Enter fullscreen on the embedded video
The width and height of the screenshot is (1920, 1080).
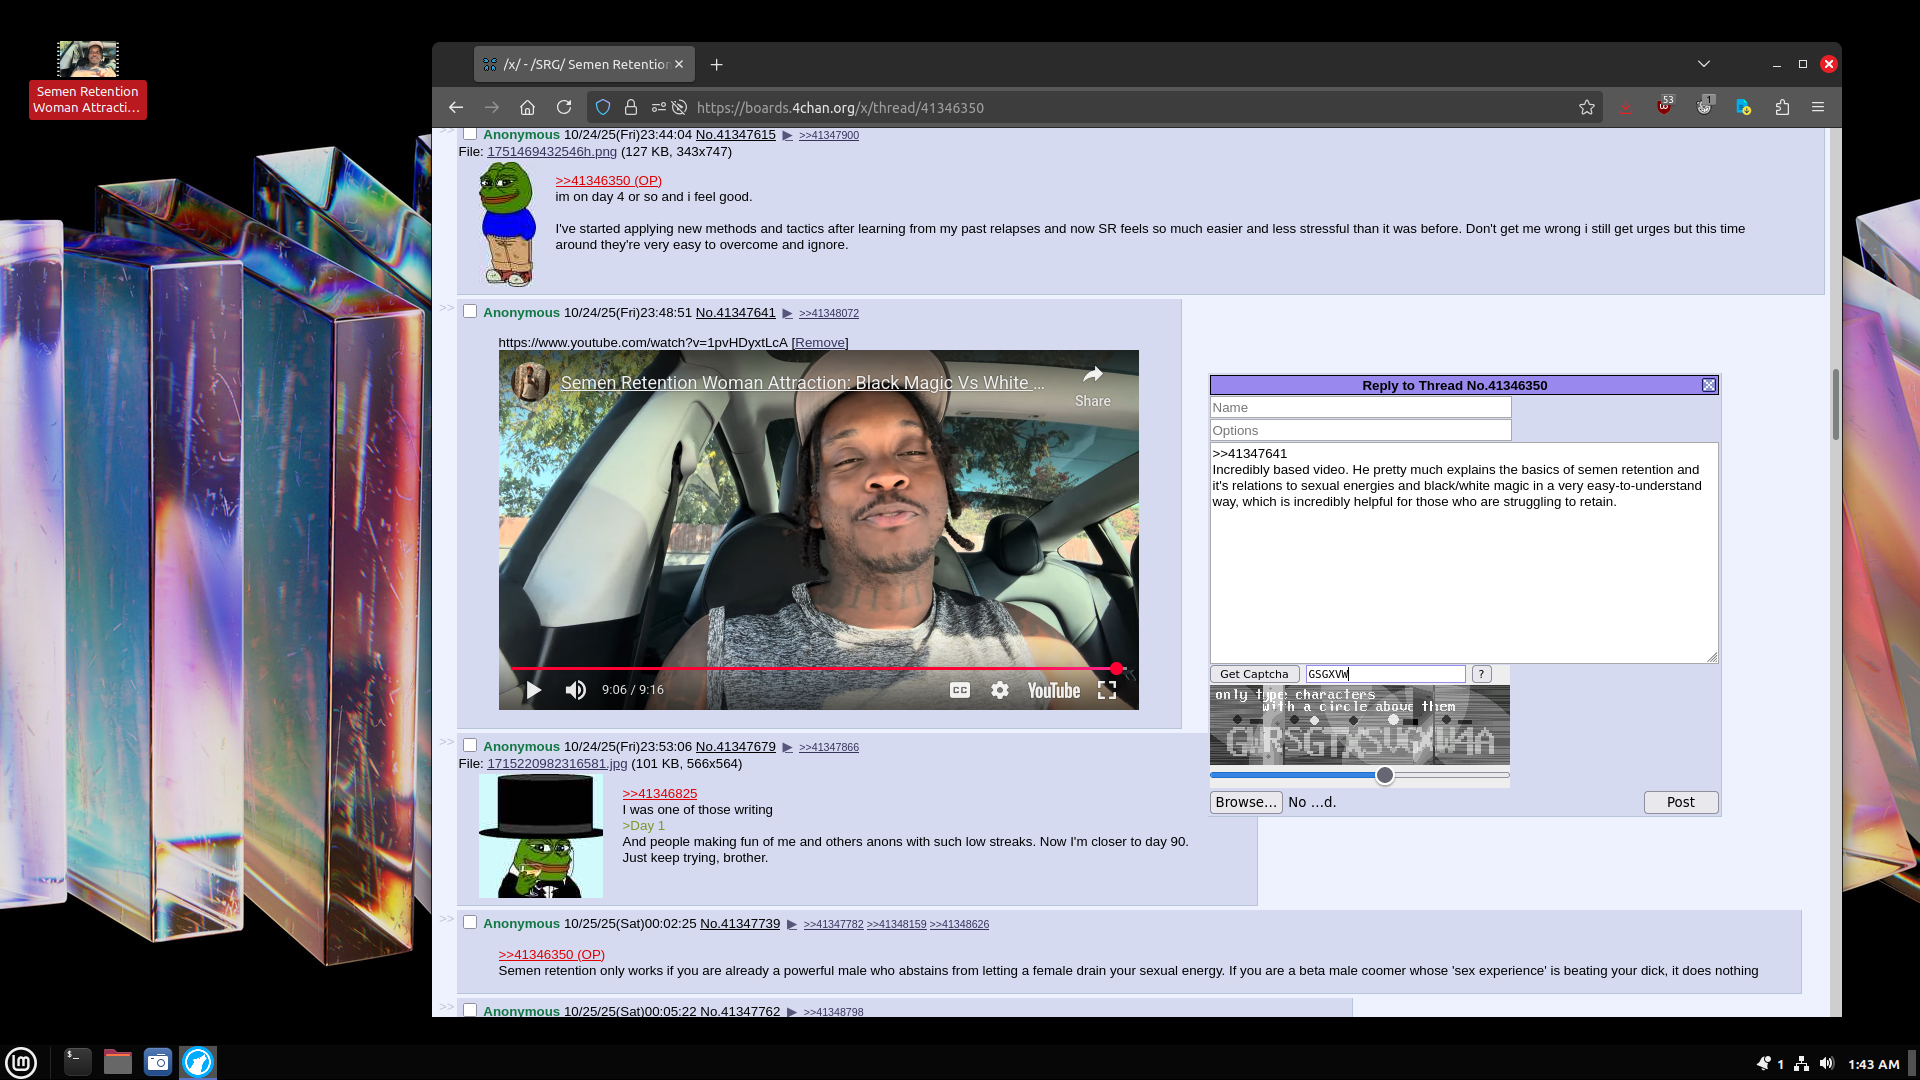1107,690
